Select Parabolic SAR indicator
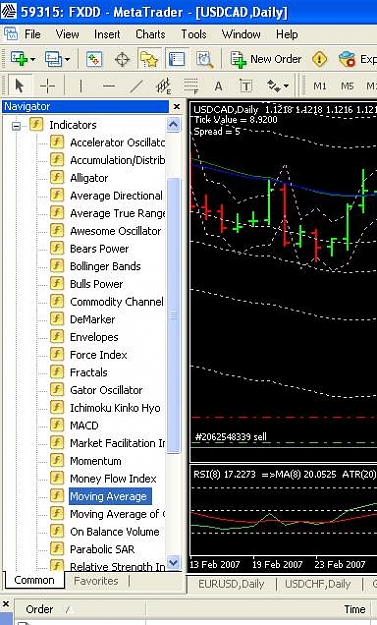The image size is (377, 625). click(x=102, y=549)
